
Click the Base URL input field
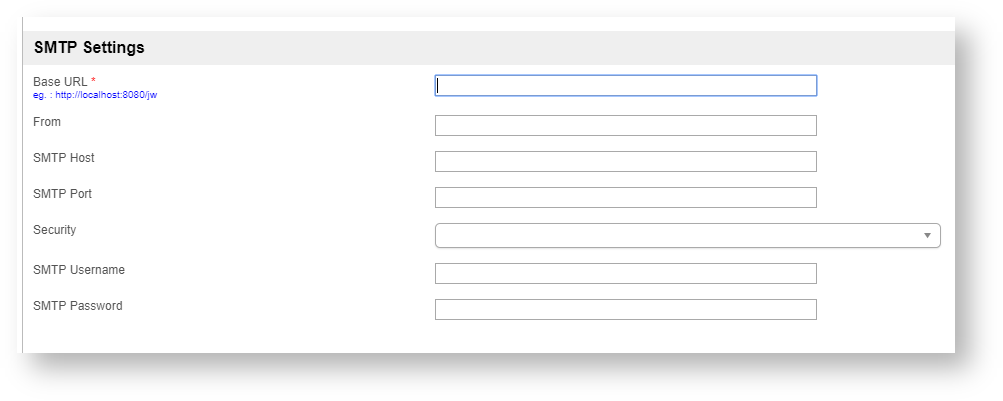tap(625, 86)
